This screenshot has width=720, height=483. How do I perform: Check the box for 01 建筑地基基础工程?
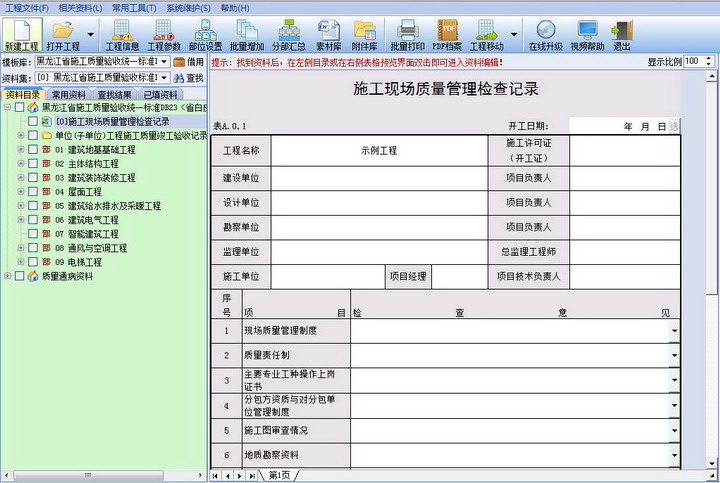[33, 150]
